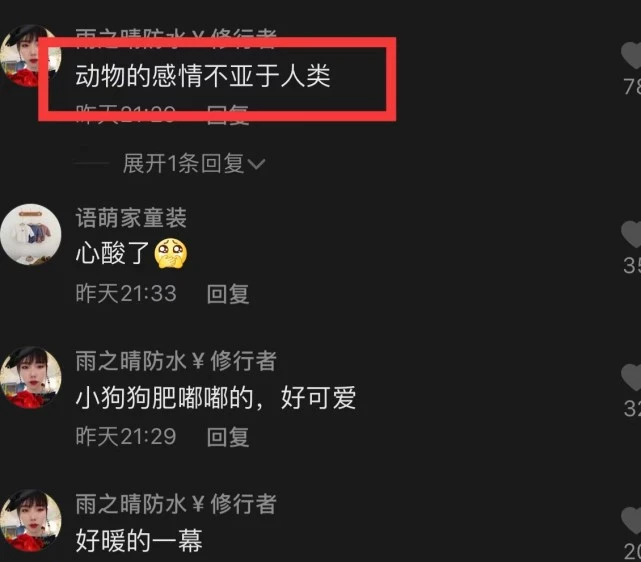The height and width of the screenshot is (562, 641).
Task: Select comment text 好暖的一幕
Action: 139,541
